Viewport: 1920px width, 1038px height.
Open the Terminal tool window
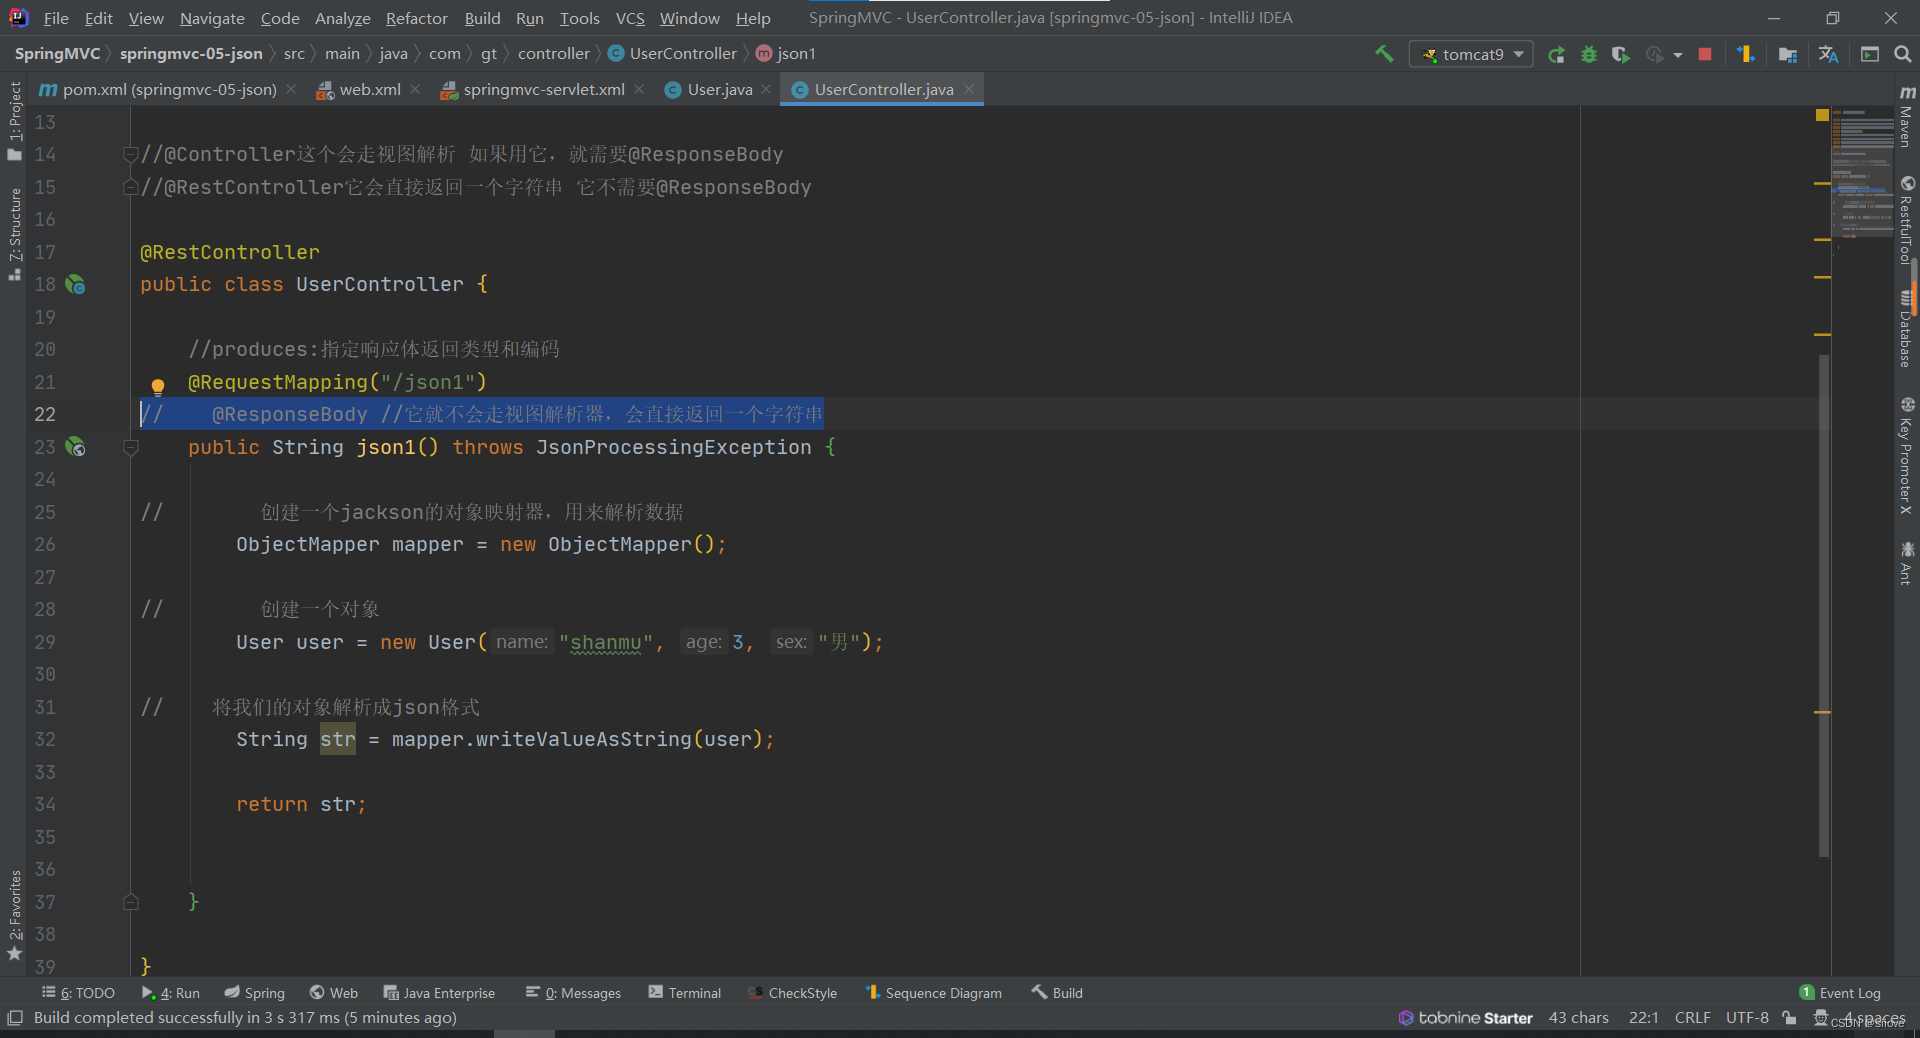tap(694, 992)
